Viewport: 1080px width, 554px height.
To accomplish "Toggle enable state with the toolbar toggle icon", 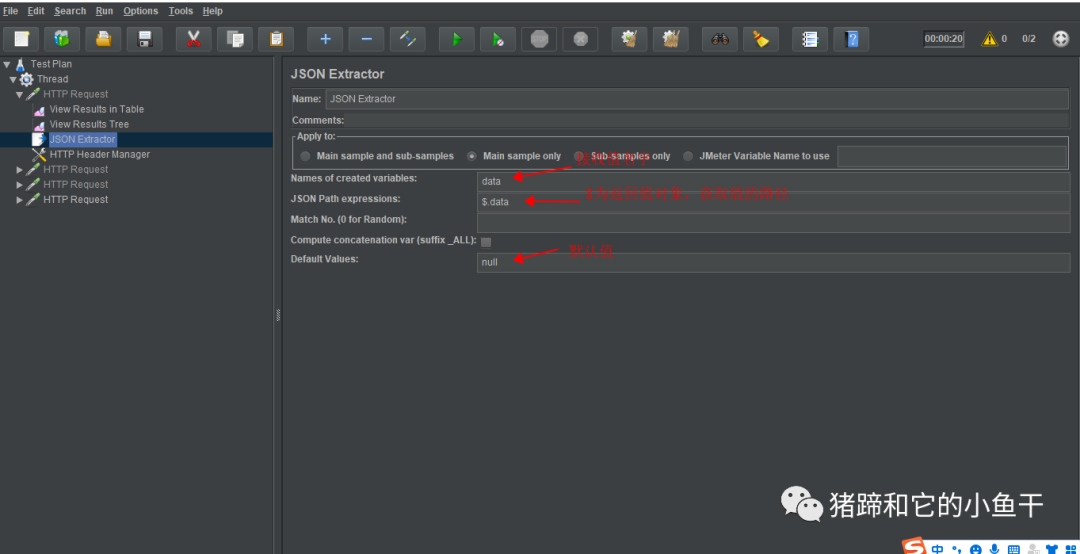I will (408, 39).
